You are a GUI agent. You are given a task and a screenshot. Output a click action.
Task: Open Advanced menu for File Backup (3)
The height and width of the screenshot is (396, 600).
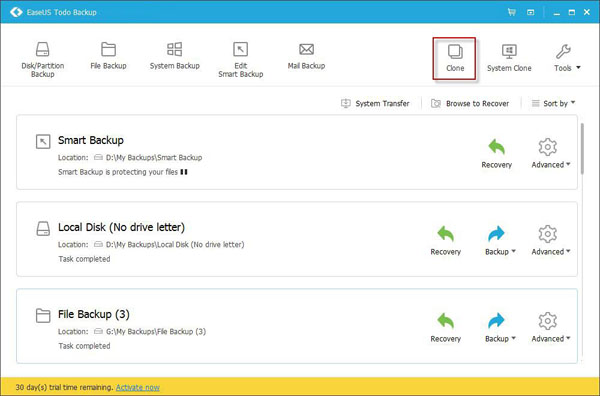coord(551,327)
